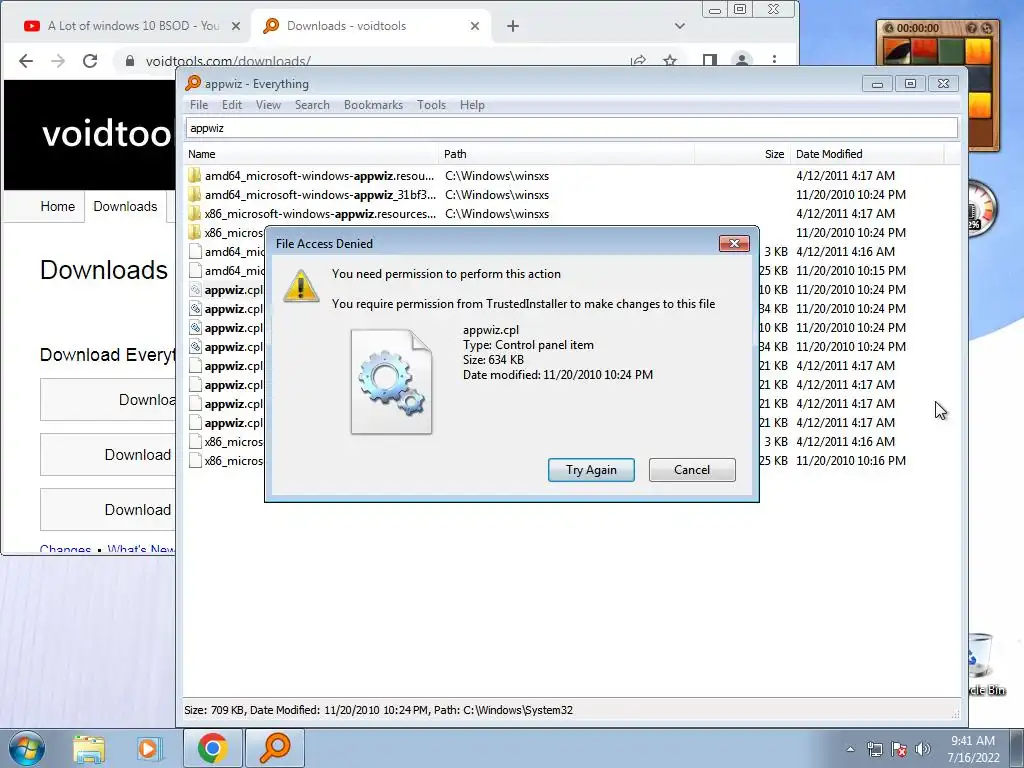Viewport: 1024px width, 768px height.
Task: Click the share icon in Chrome toolbar
Action: [x=638, y=61]
